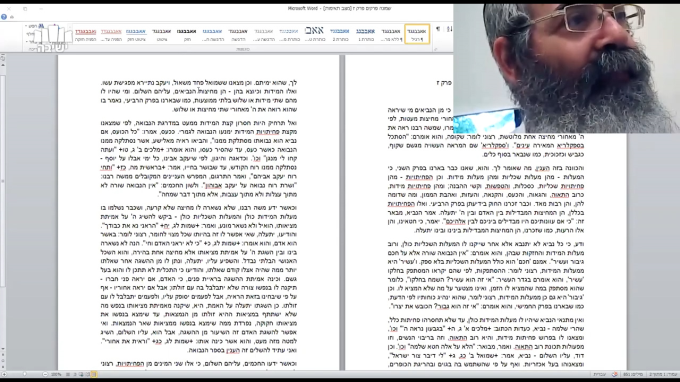The image size is (680, 382).
Task: Click the vertical scrollbar down arrow
Action: 3,349
